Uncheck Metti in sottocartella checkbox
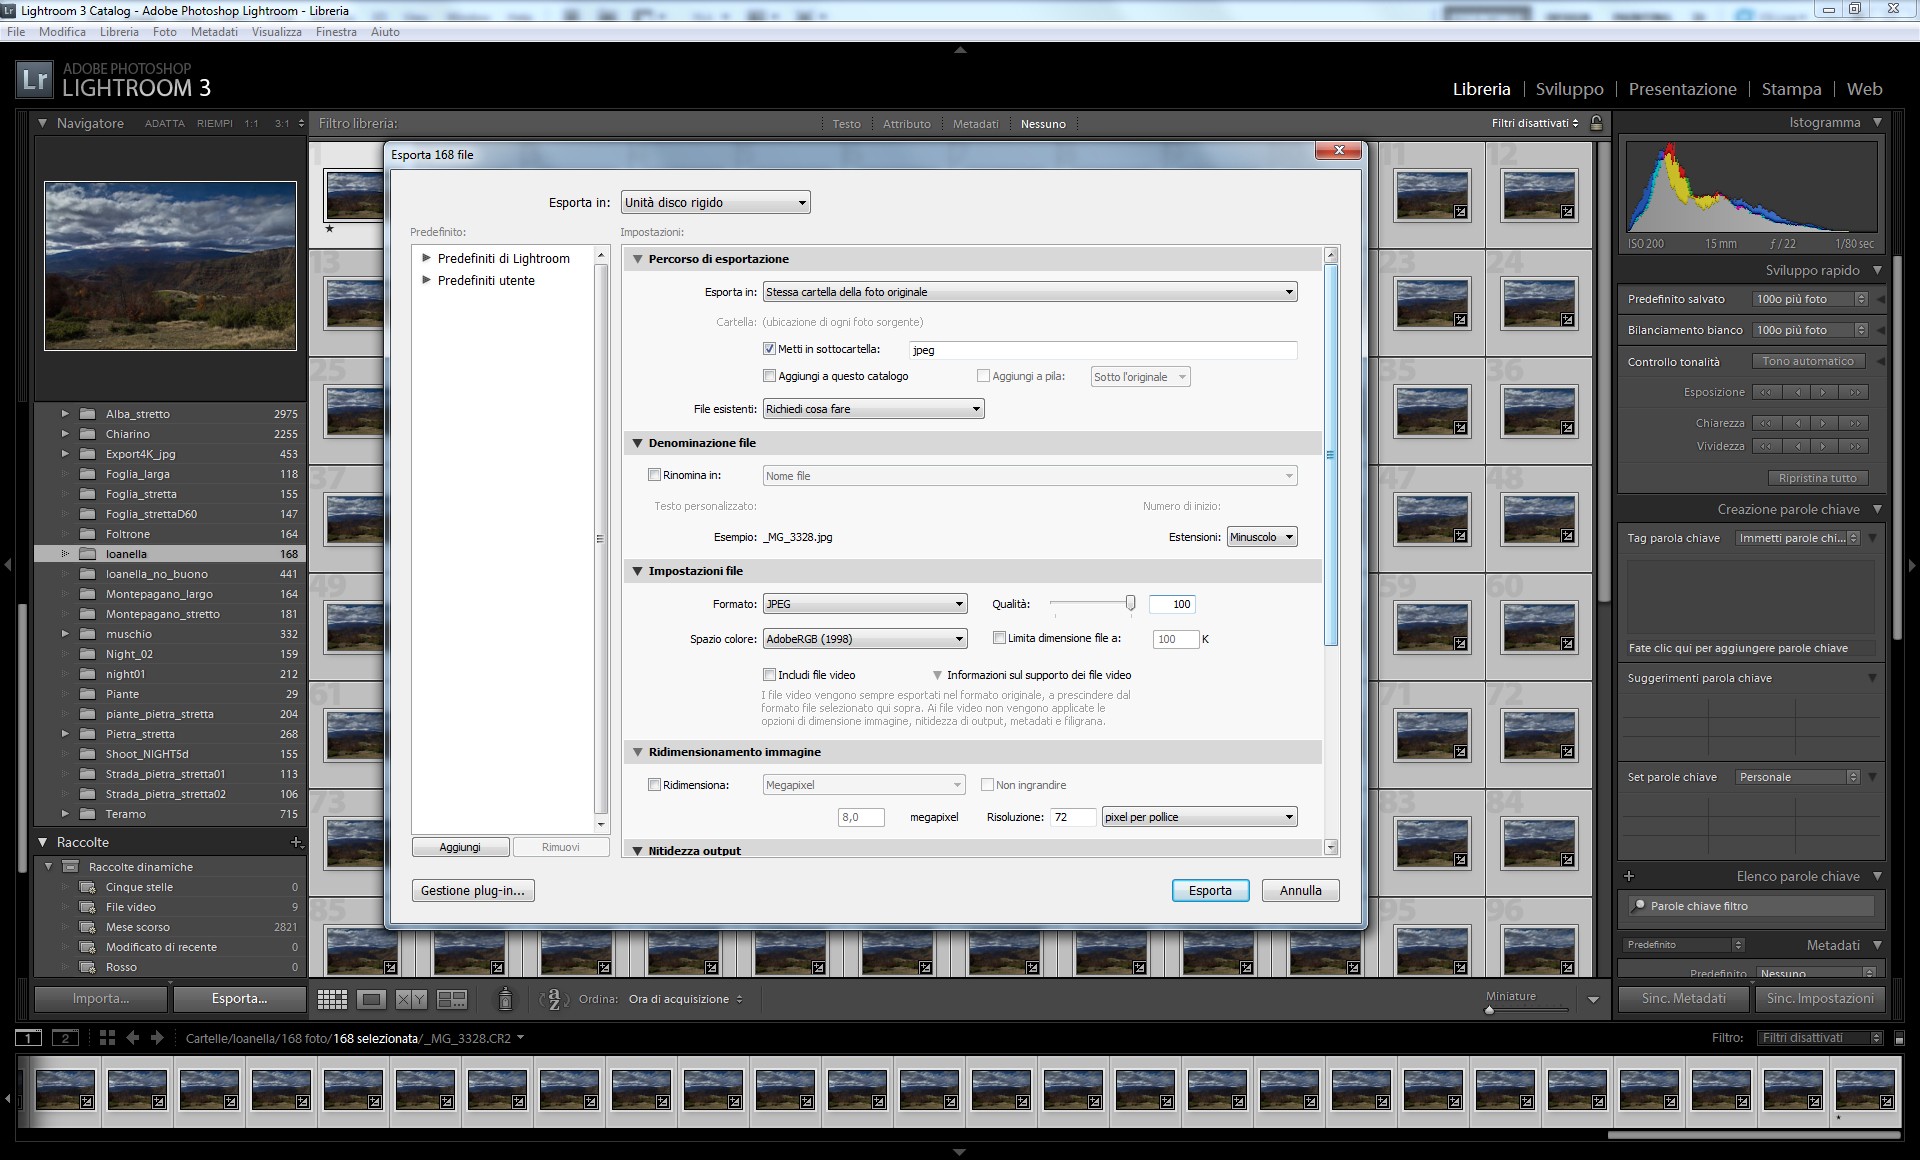The image size is (1920, 1160). 769,349
